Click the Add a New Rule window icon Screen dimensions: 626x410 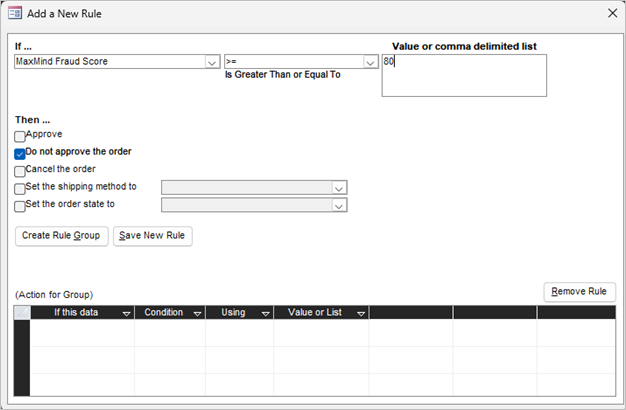point(15,13)
